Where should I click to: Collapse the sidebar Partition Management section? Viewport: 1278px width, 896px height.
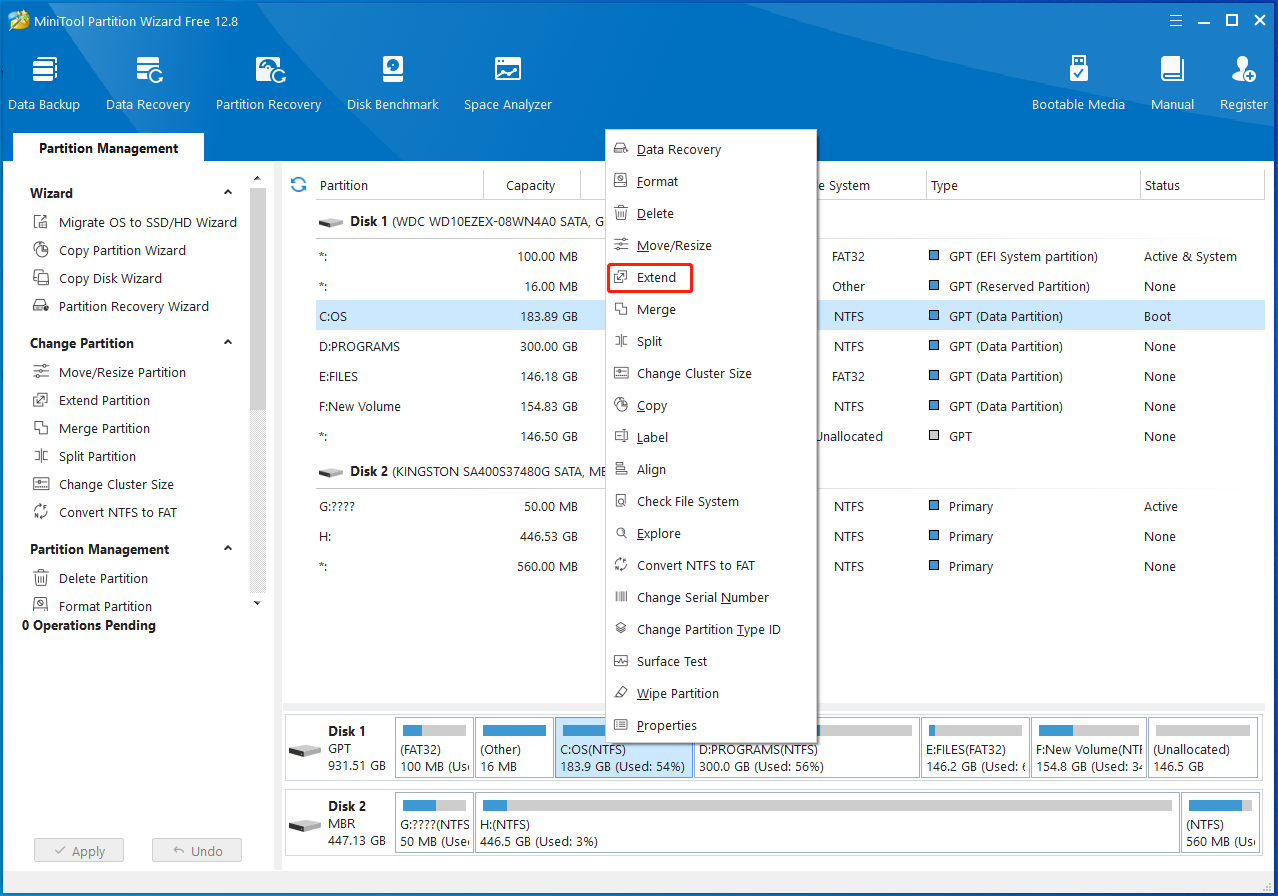coord(228,549)
